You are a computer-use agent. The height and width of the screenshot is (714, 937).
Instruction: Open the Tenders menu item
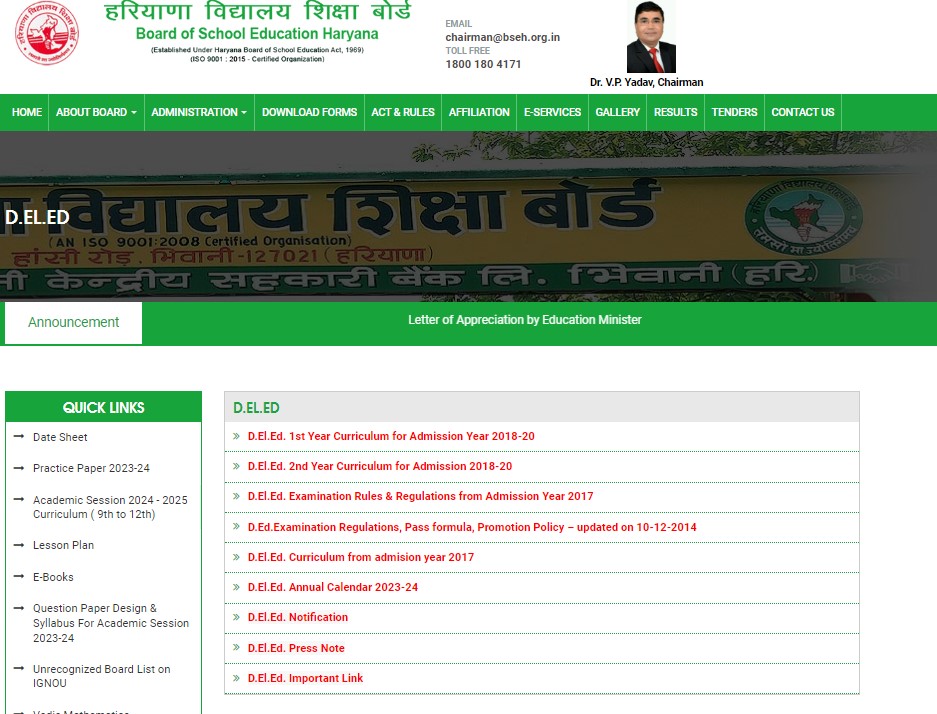click(734, 112)
